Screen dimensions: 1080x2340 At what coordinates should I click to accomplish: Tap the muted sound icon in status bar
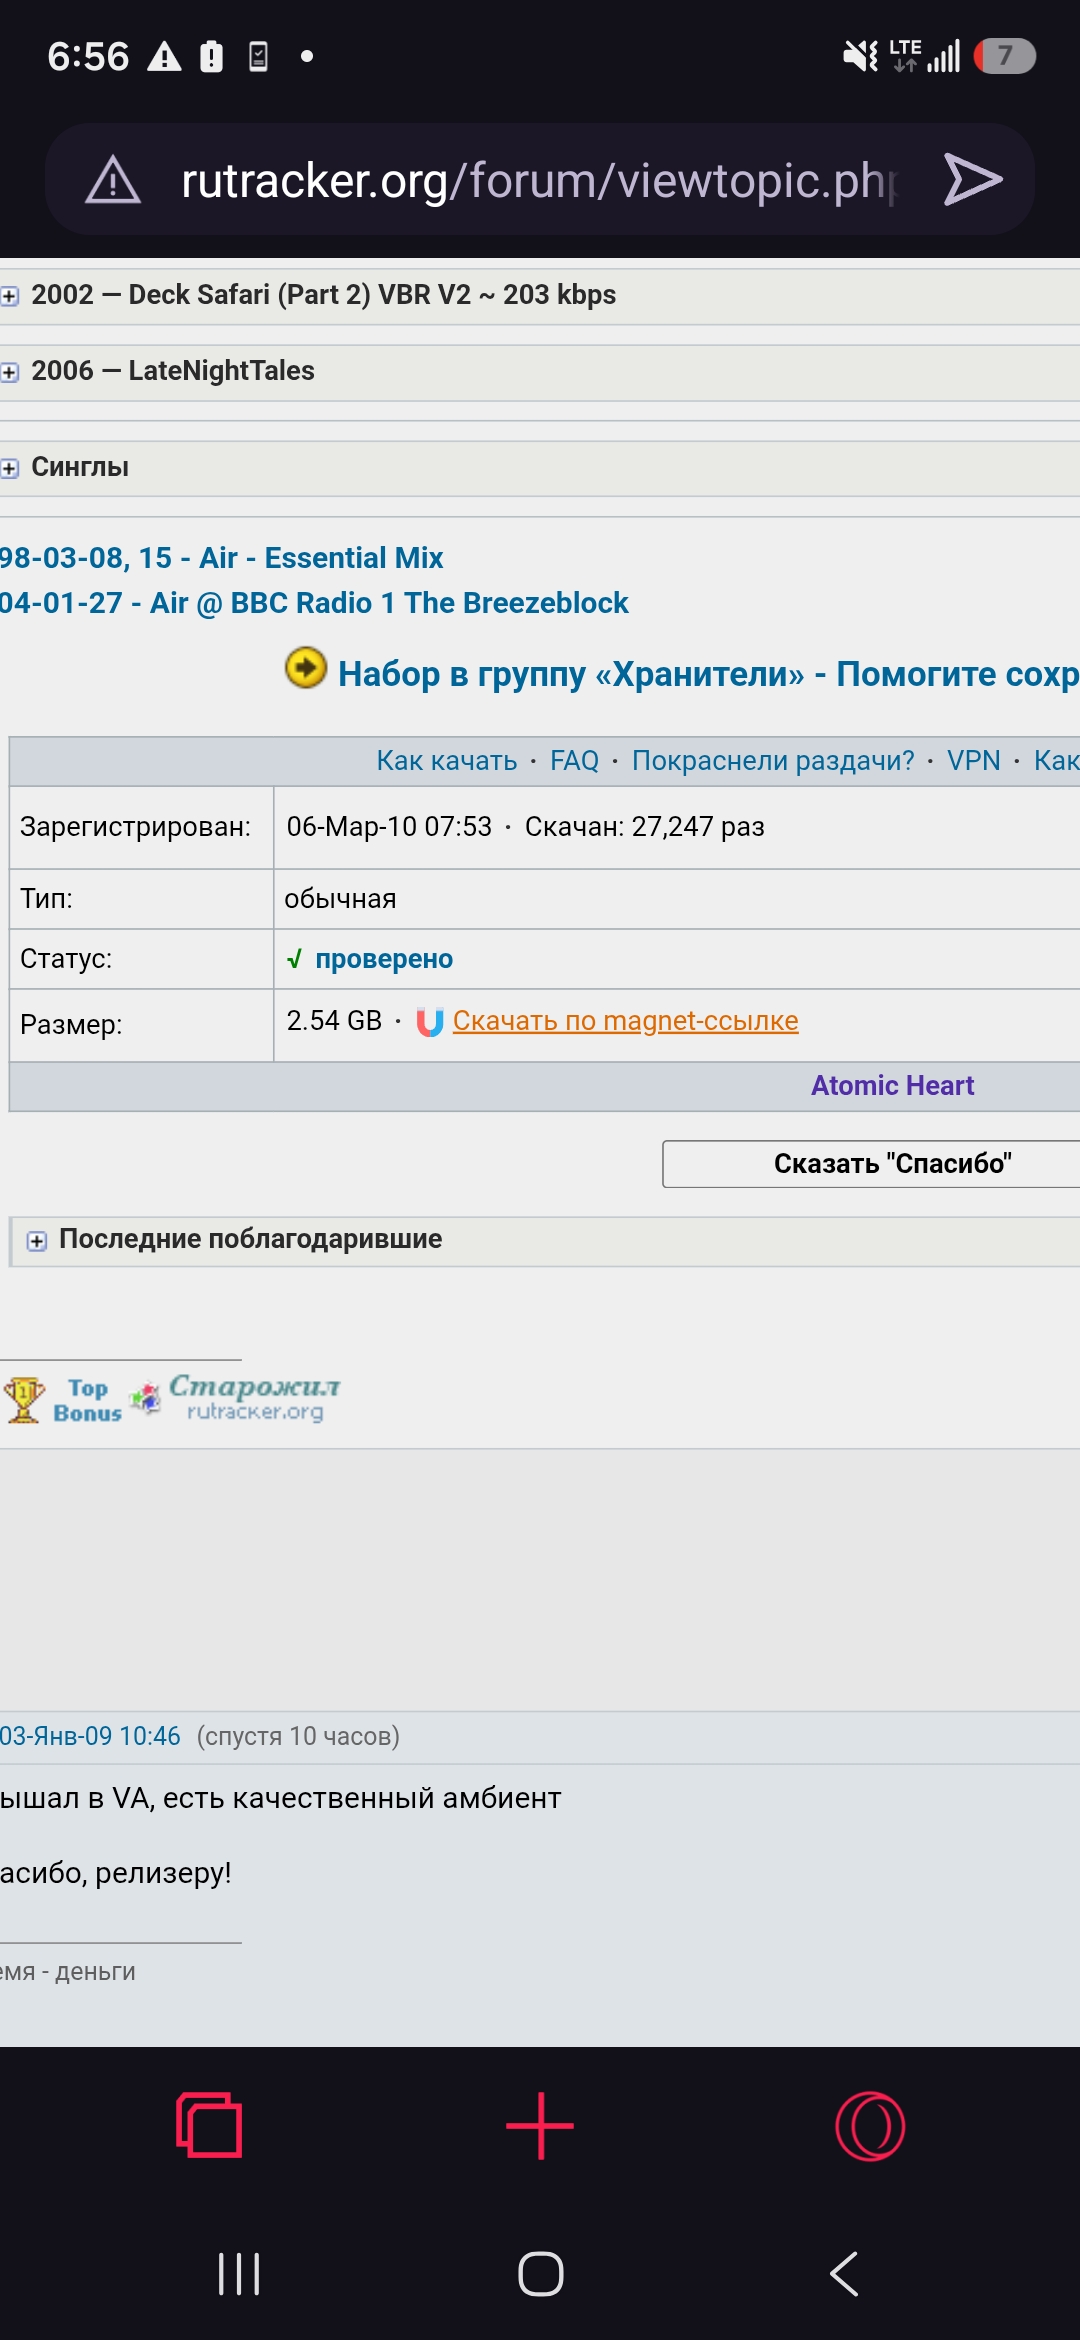[860, 56]
